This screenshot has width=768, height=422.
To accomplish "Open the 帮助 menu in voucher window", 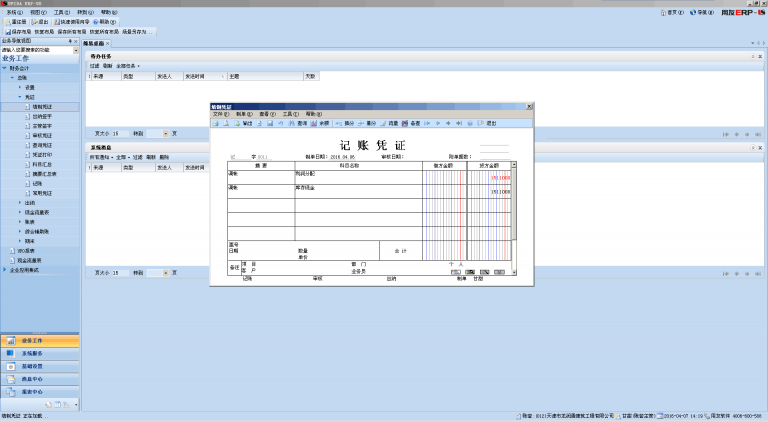I will 313,114.
